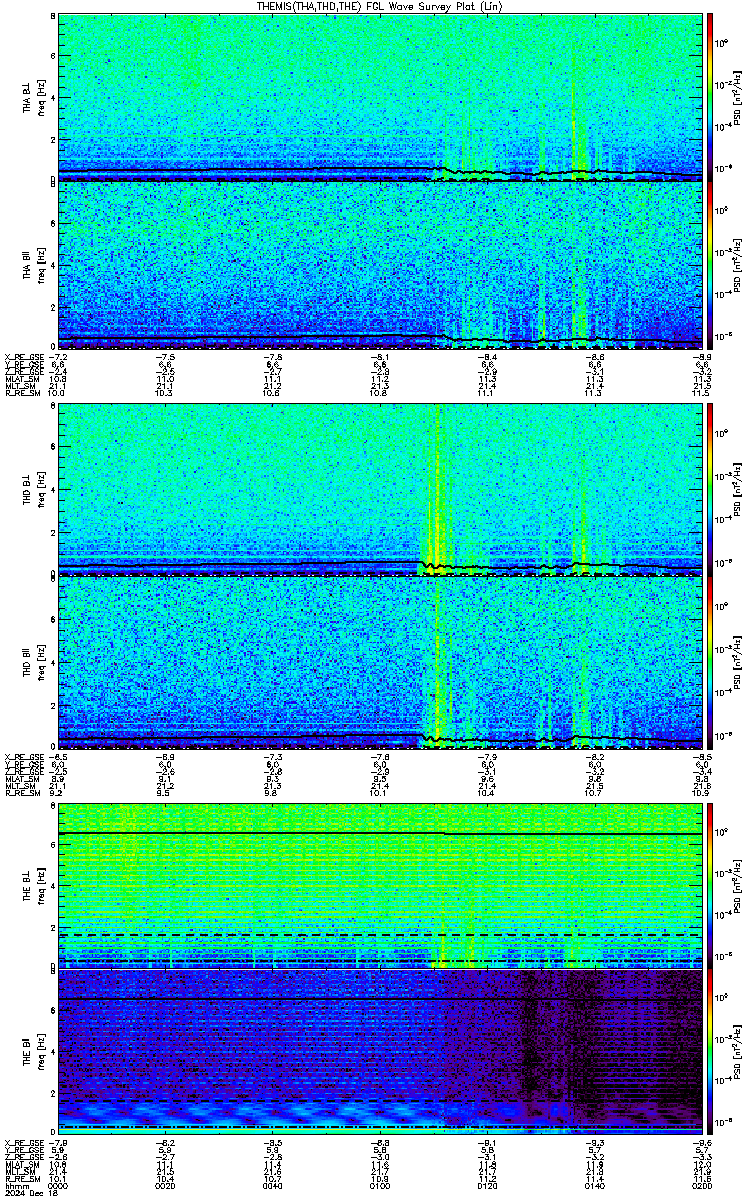Click the 0140 time tick label
This screenshot has height=1200, width=750.
tap(594, 1185)
